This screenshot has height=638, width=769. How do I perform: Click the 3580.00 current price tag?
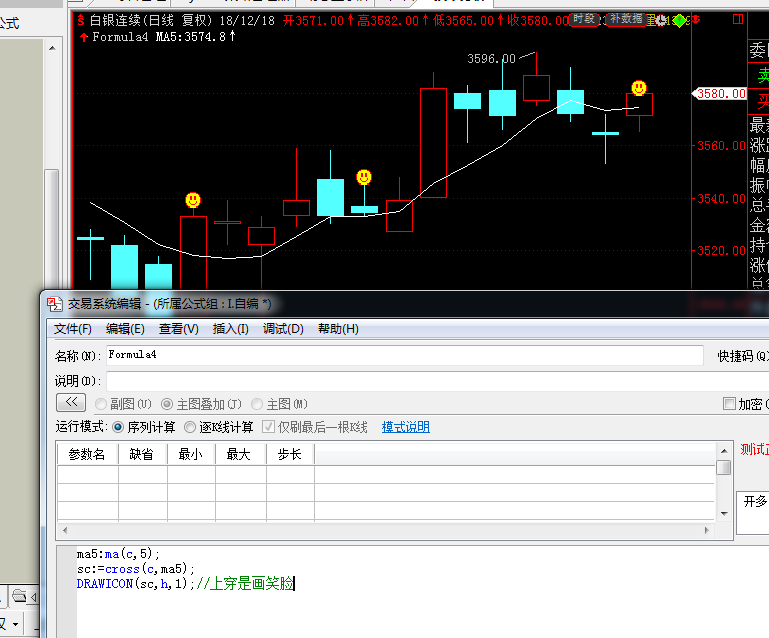pyautogui.click(x=720, y=94)
